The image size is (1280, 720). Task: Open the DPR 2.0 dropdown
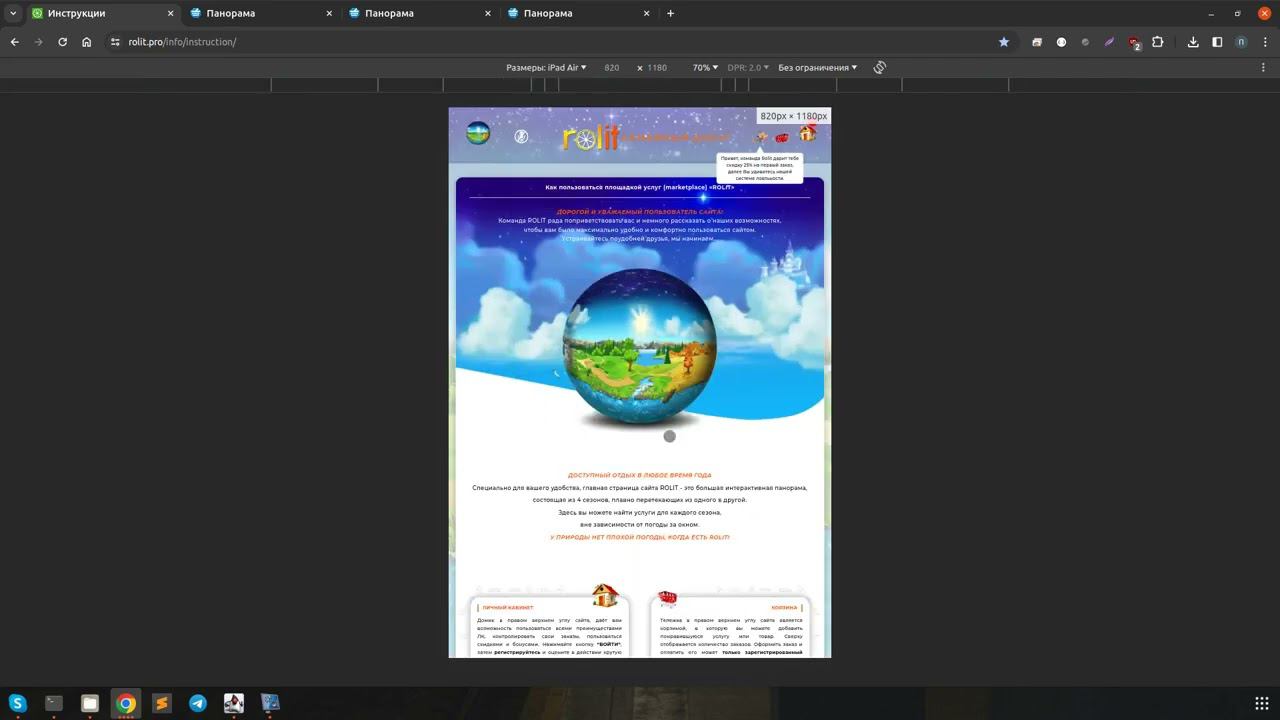pos(748,68)
